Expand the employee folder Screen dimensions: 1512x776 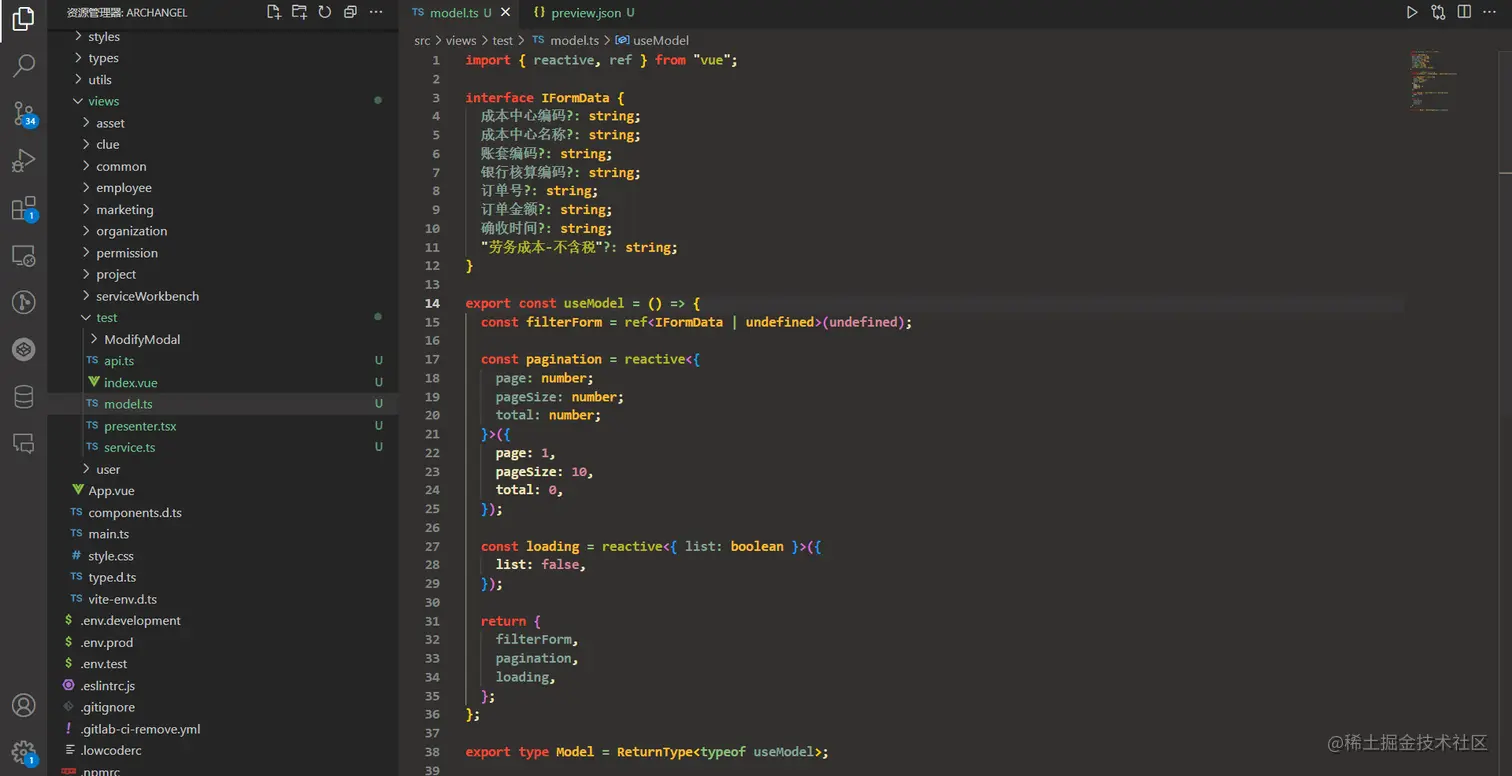pyautogui.click(x=222, y=188)
